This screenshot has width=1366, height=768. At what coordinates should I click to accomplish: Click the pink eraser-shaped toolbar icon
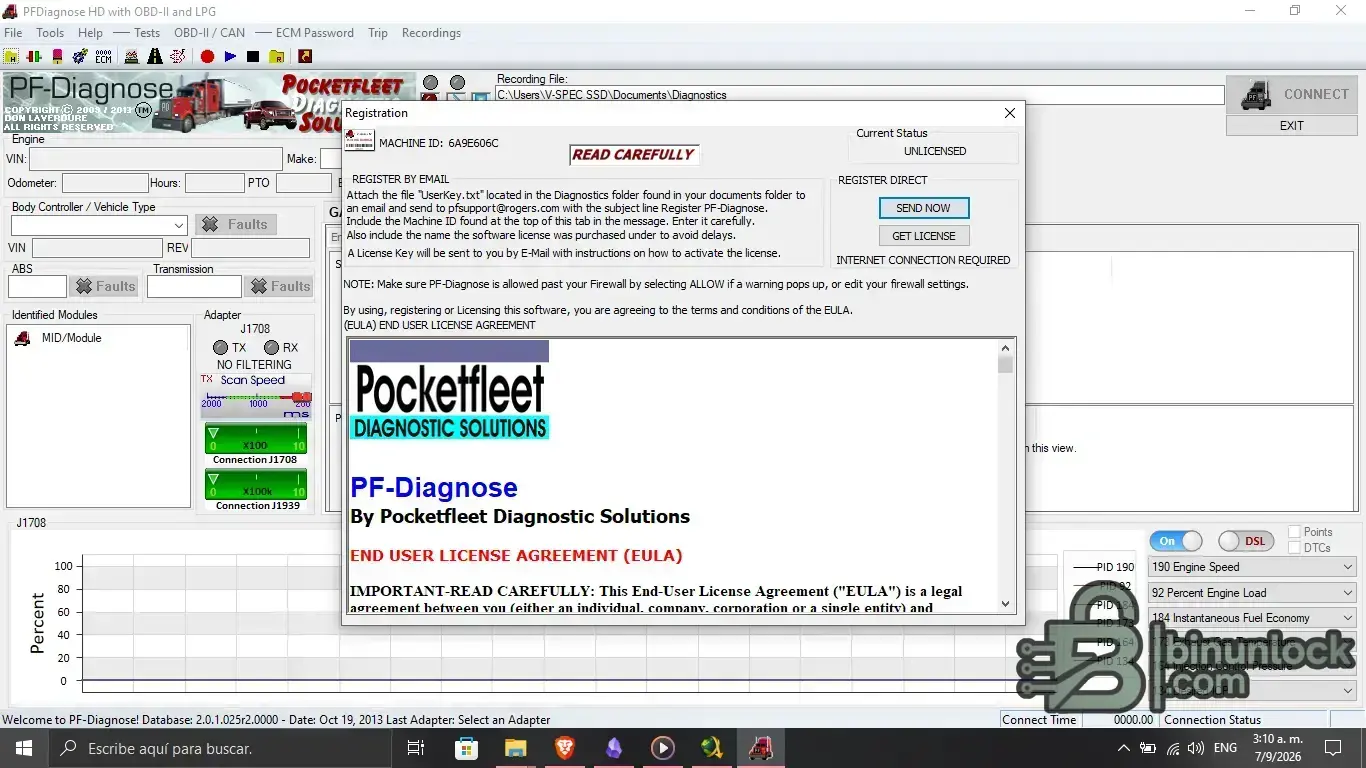58,57
